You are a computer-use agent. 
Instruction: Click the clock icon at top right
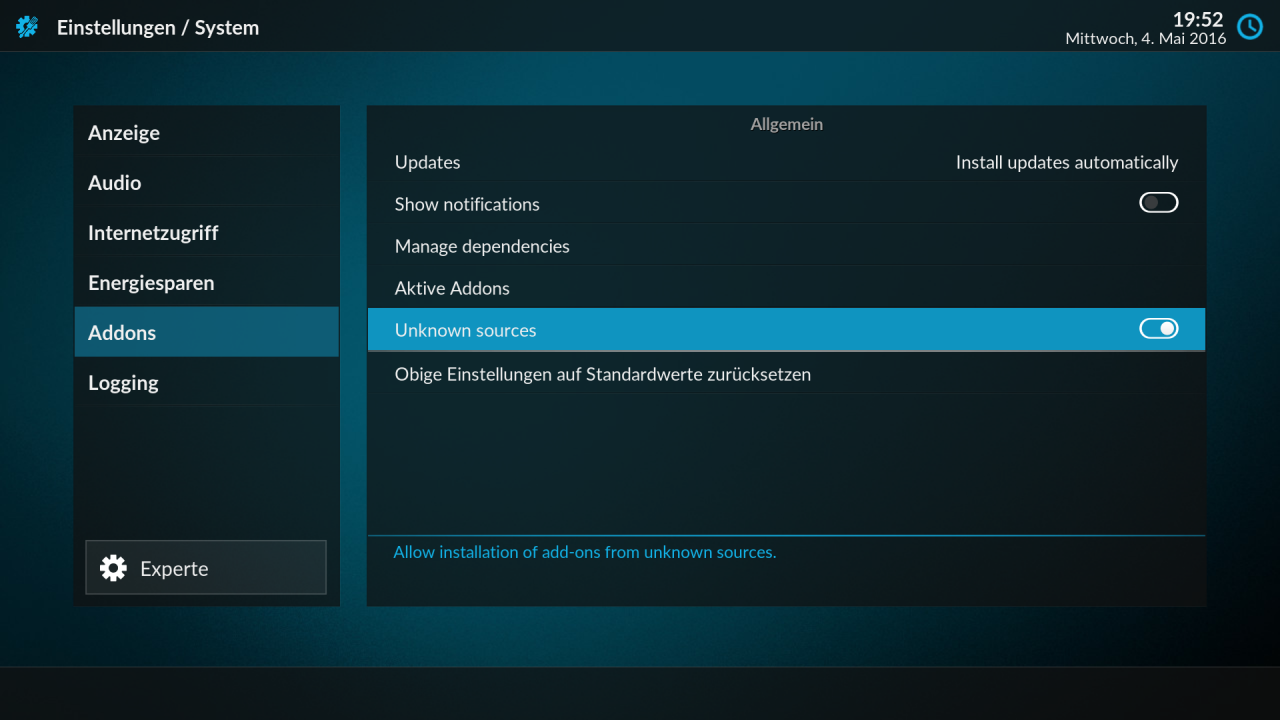(x=1249, y=27)
